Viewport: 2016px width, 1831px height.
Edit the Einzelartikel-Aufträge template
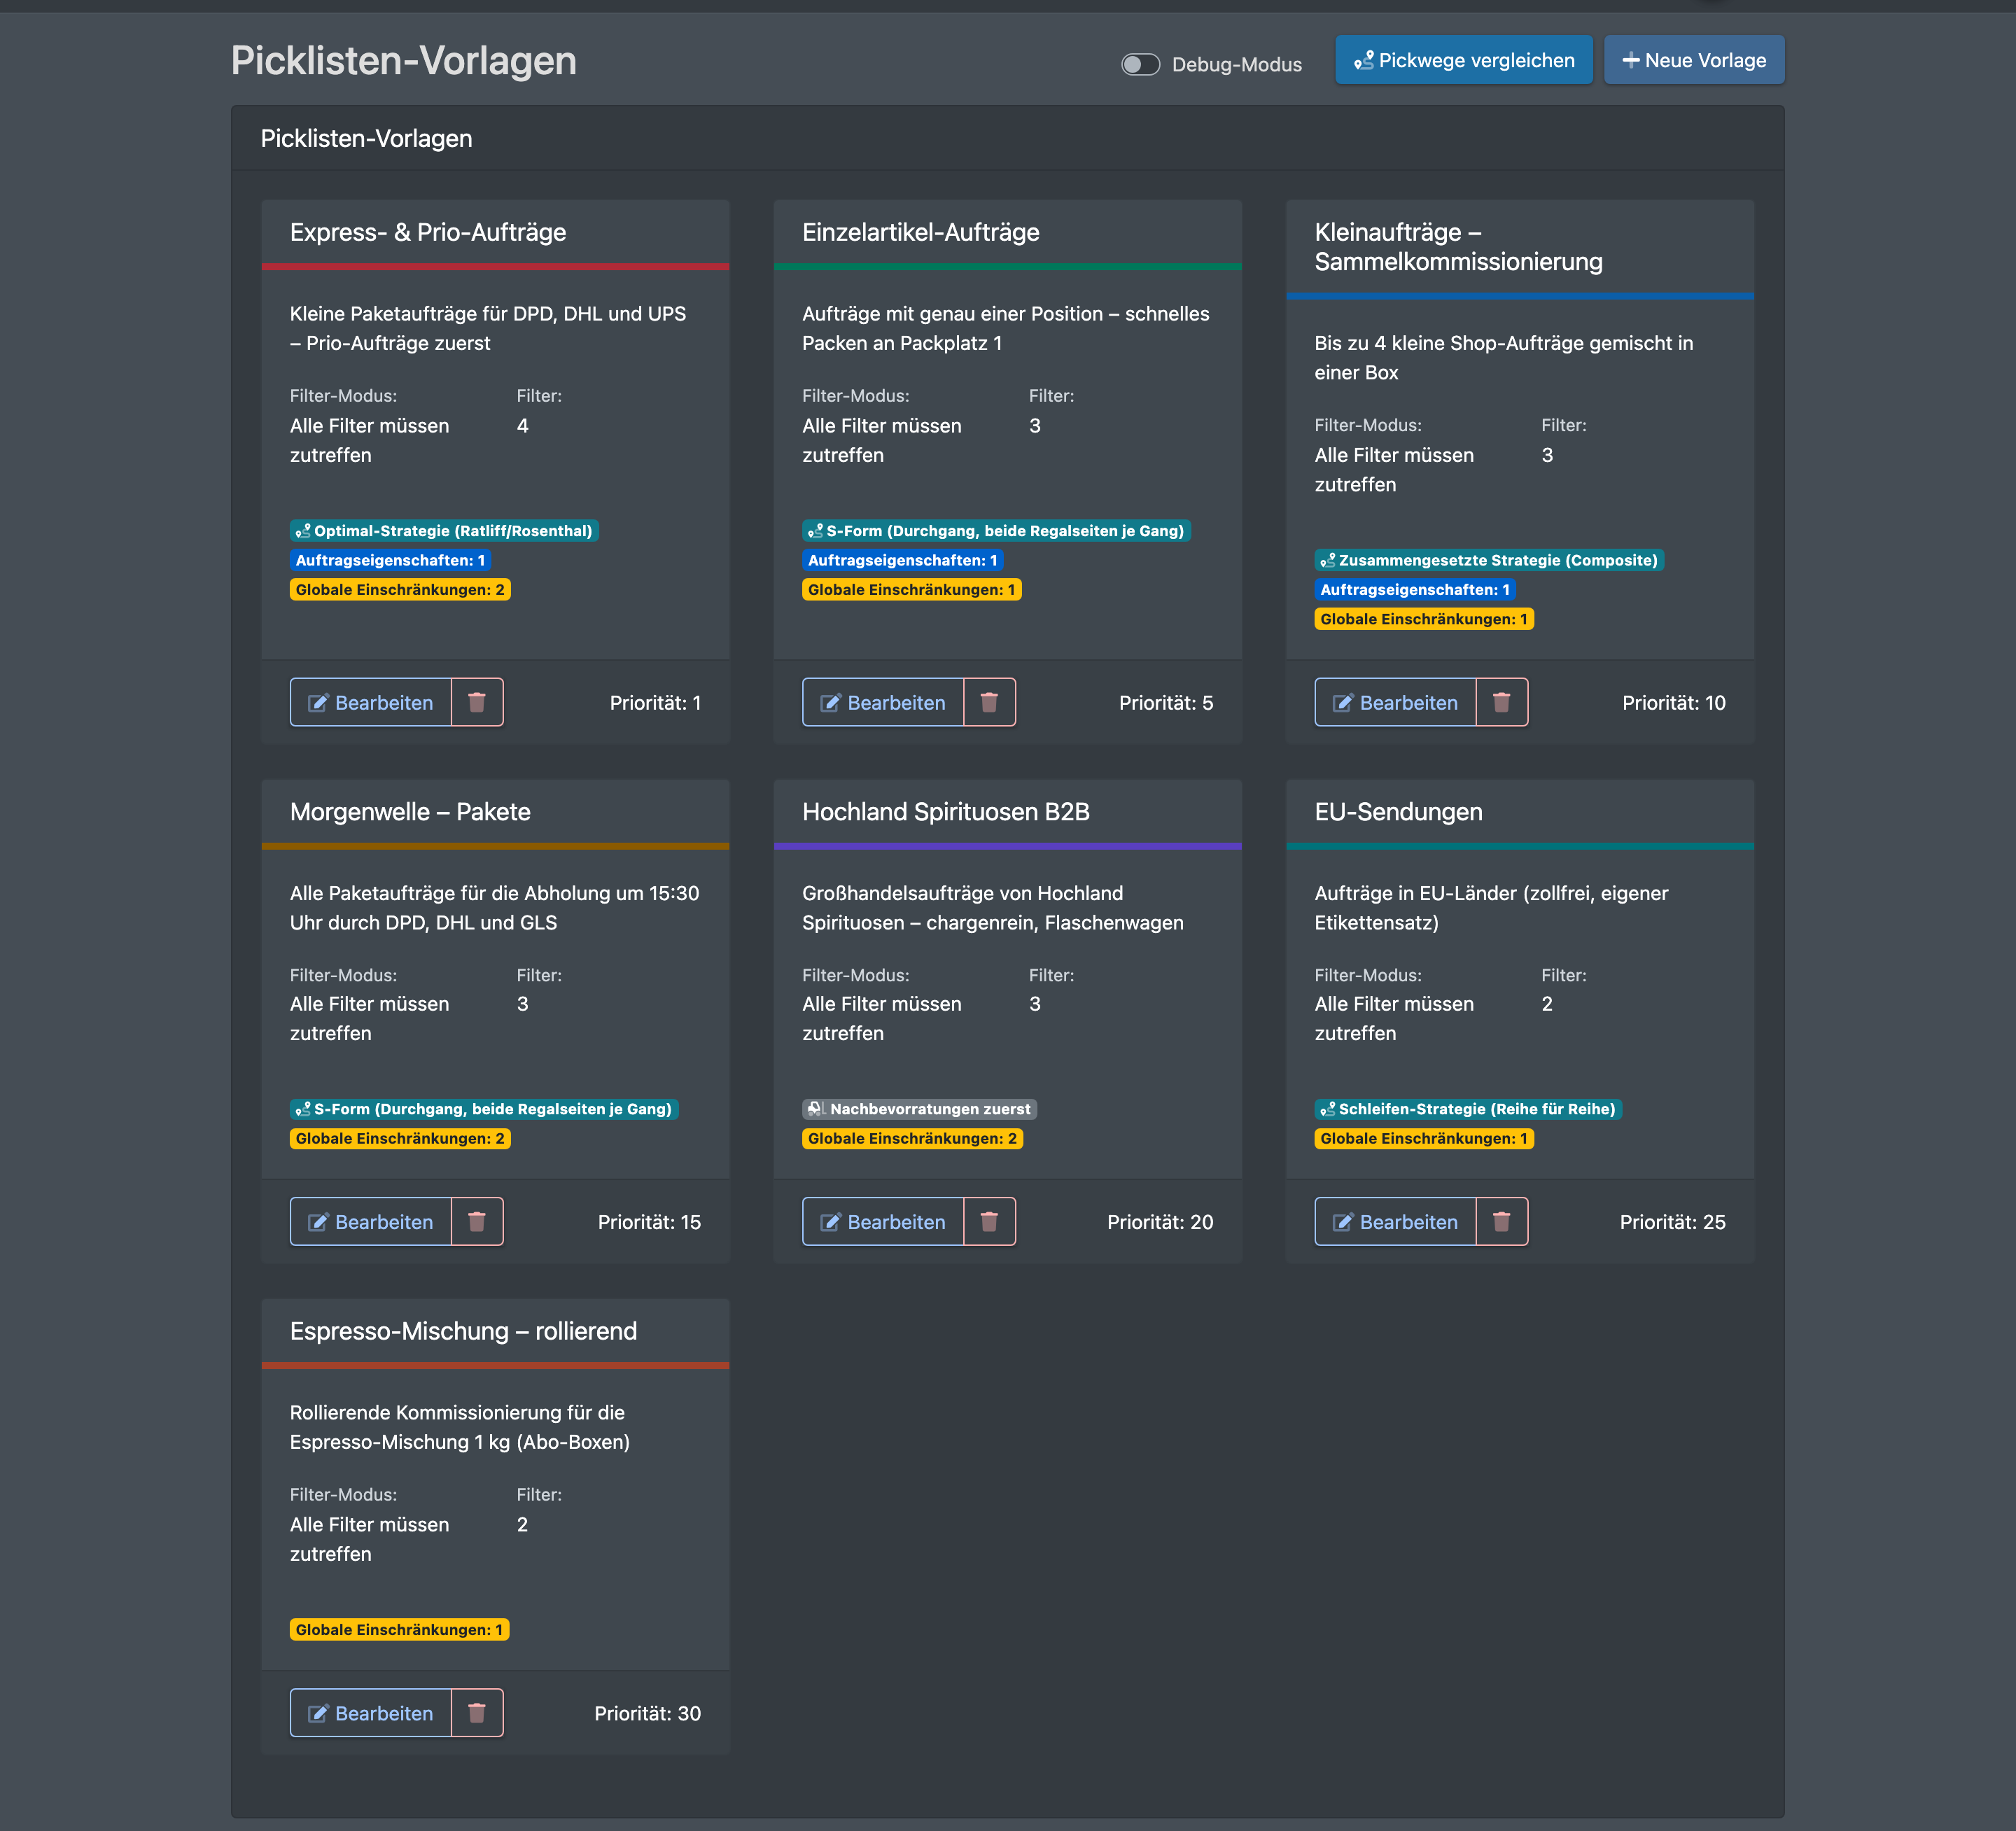point(883,702)
